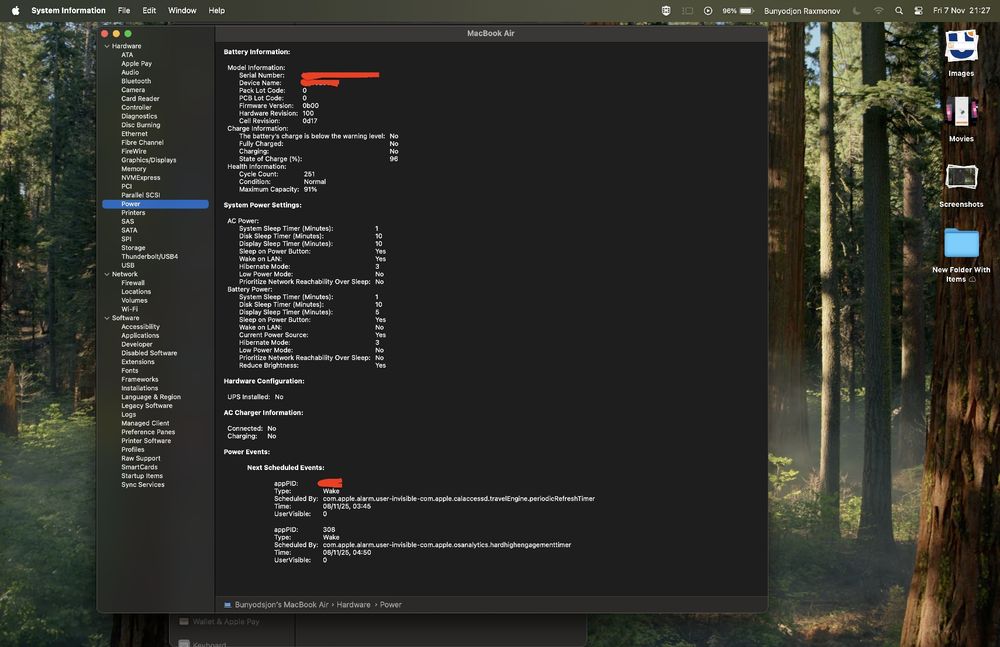Image resolution: width=1000 pixels, height=647 pixels.
Task: Click the MacBook Air path bar computer icon
Action: click(228, 605)
